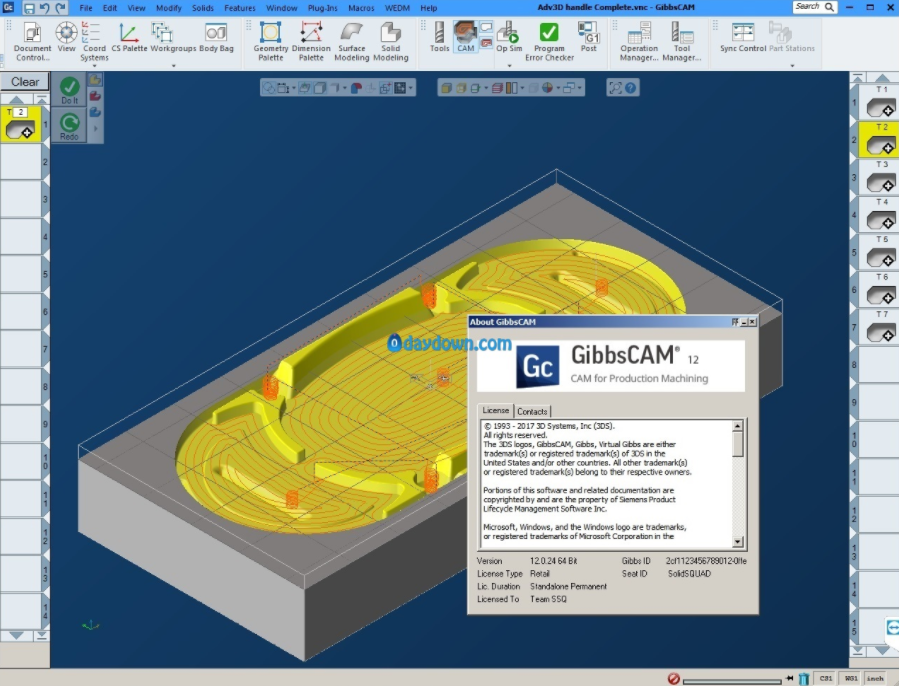Open the Operation Manager
The height and width of the screenshot is (686, 899).
(x=639, y=39)
